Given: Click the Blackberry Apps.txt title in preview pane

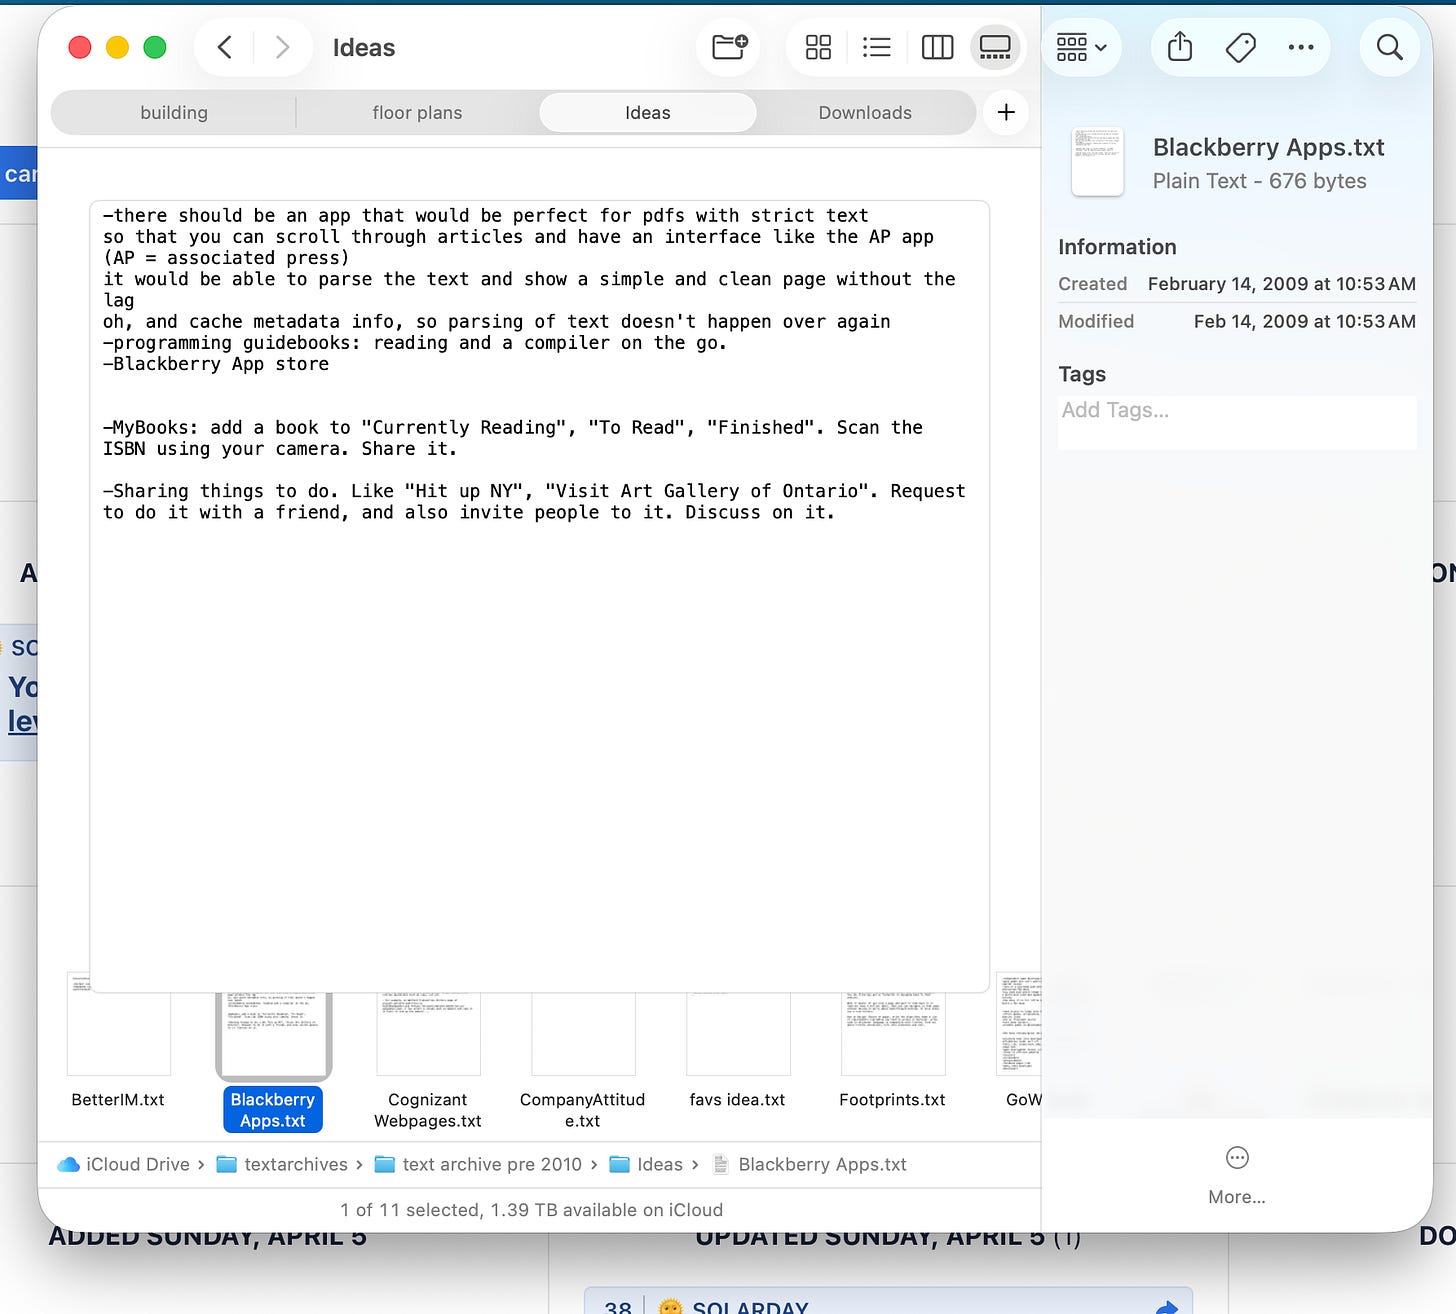Looking at the screenshot, I should (x=1268, y=147).
